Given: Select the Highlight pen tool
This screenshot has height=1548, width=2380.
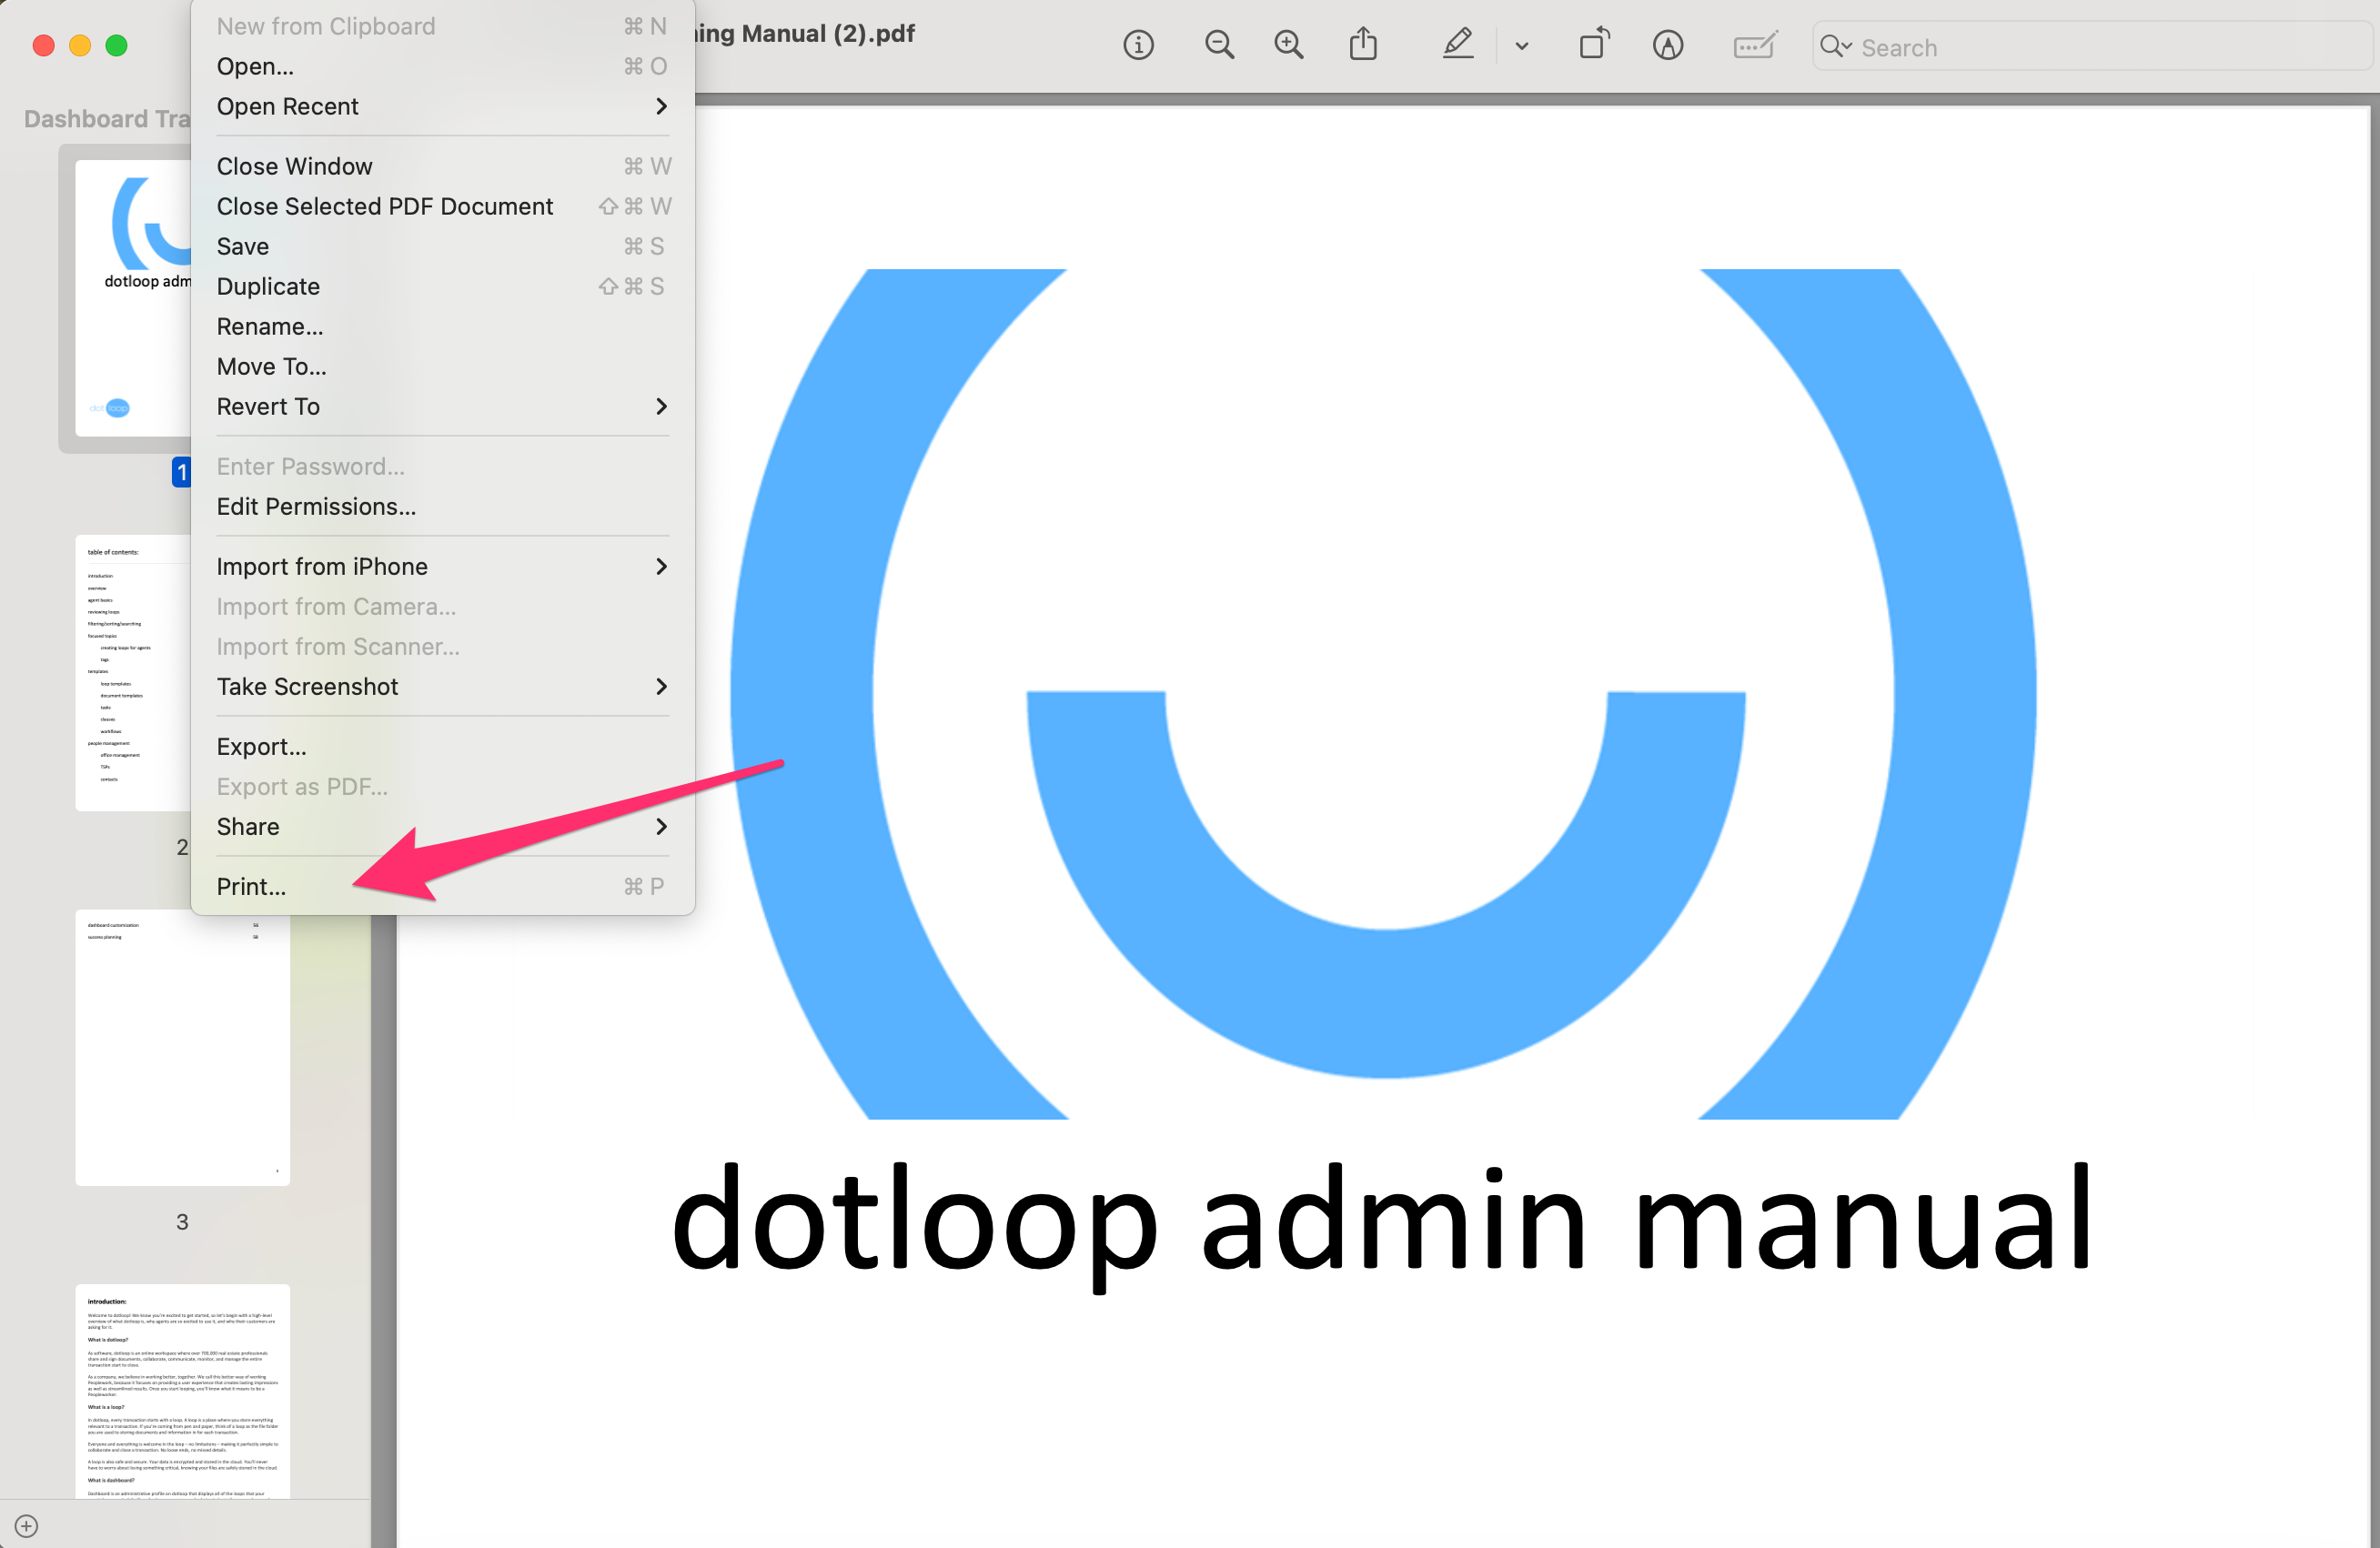Looking at the screenshot, I should click(x=1458, y=45).
